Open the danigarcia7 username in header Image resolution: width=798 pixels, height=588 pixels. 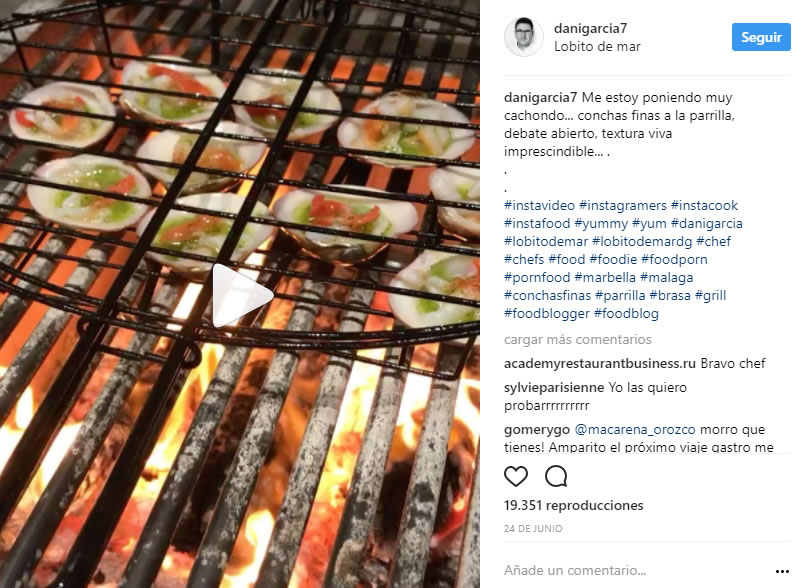pos(590,29)
